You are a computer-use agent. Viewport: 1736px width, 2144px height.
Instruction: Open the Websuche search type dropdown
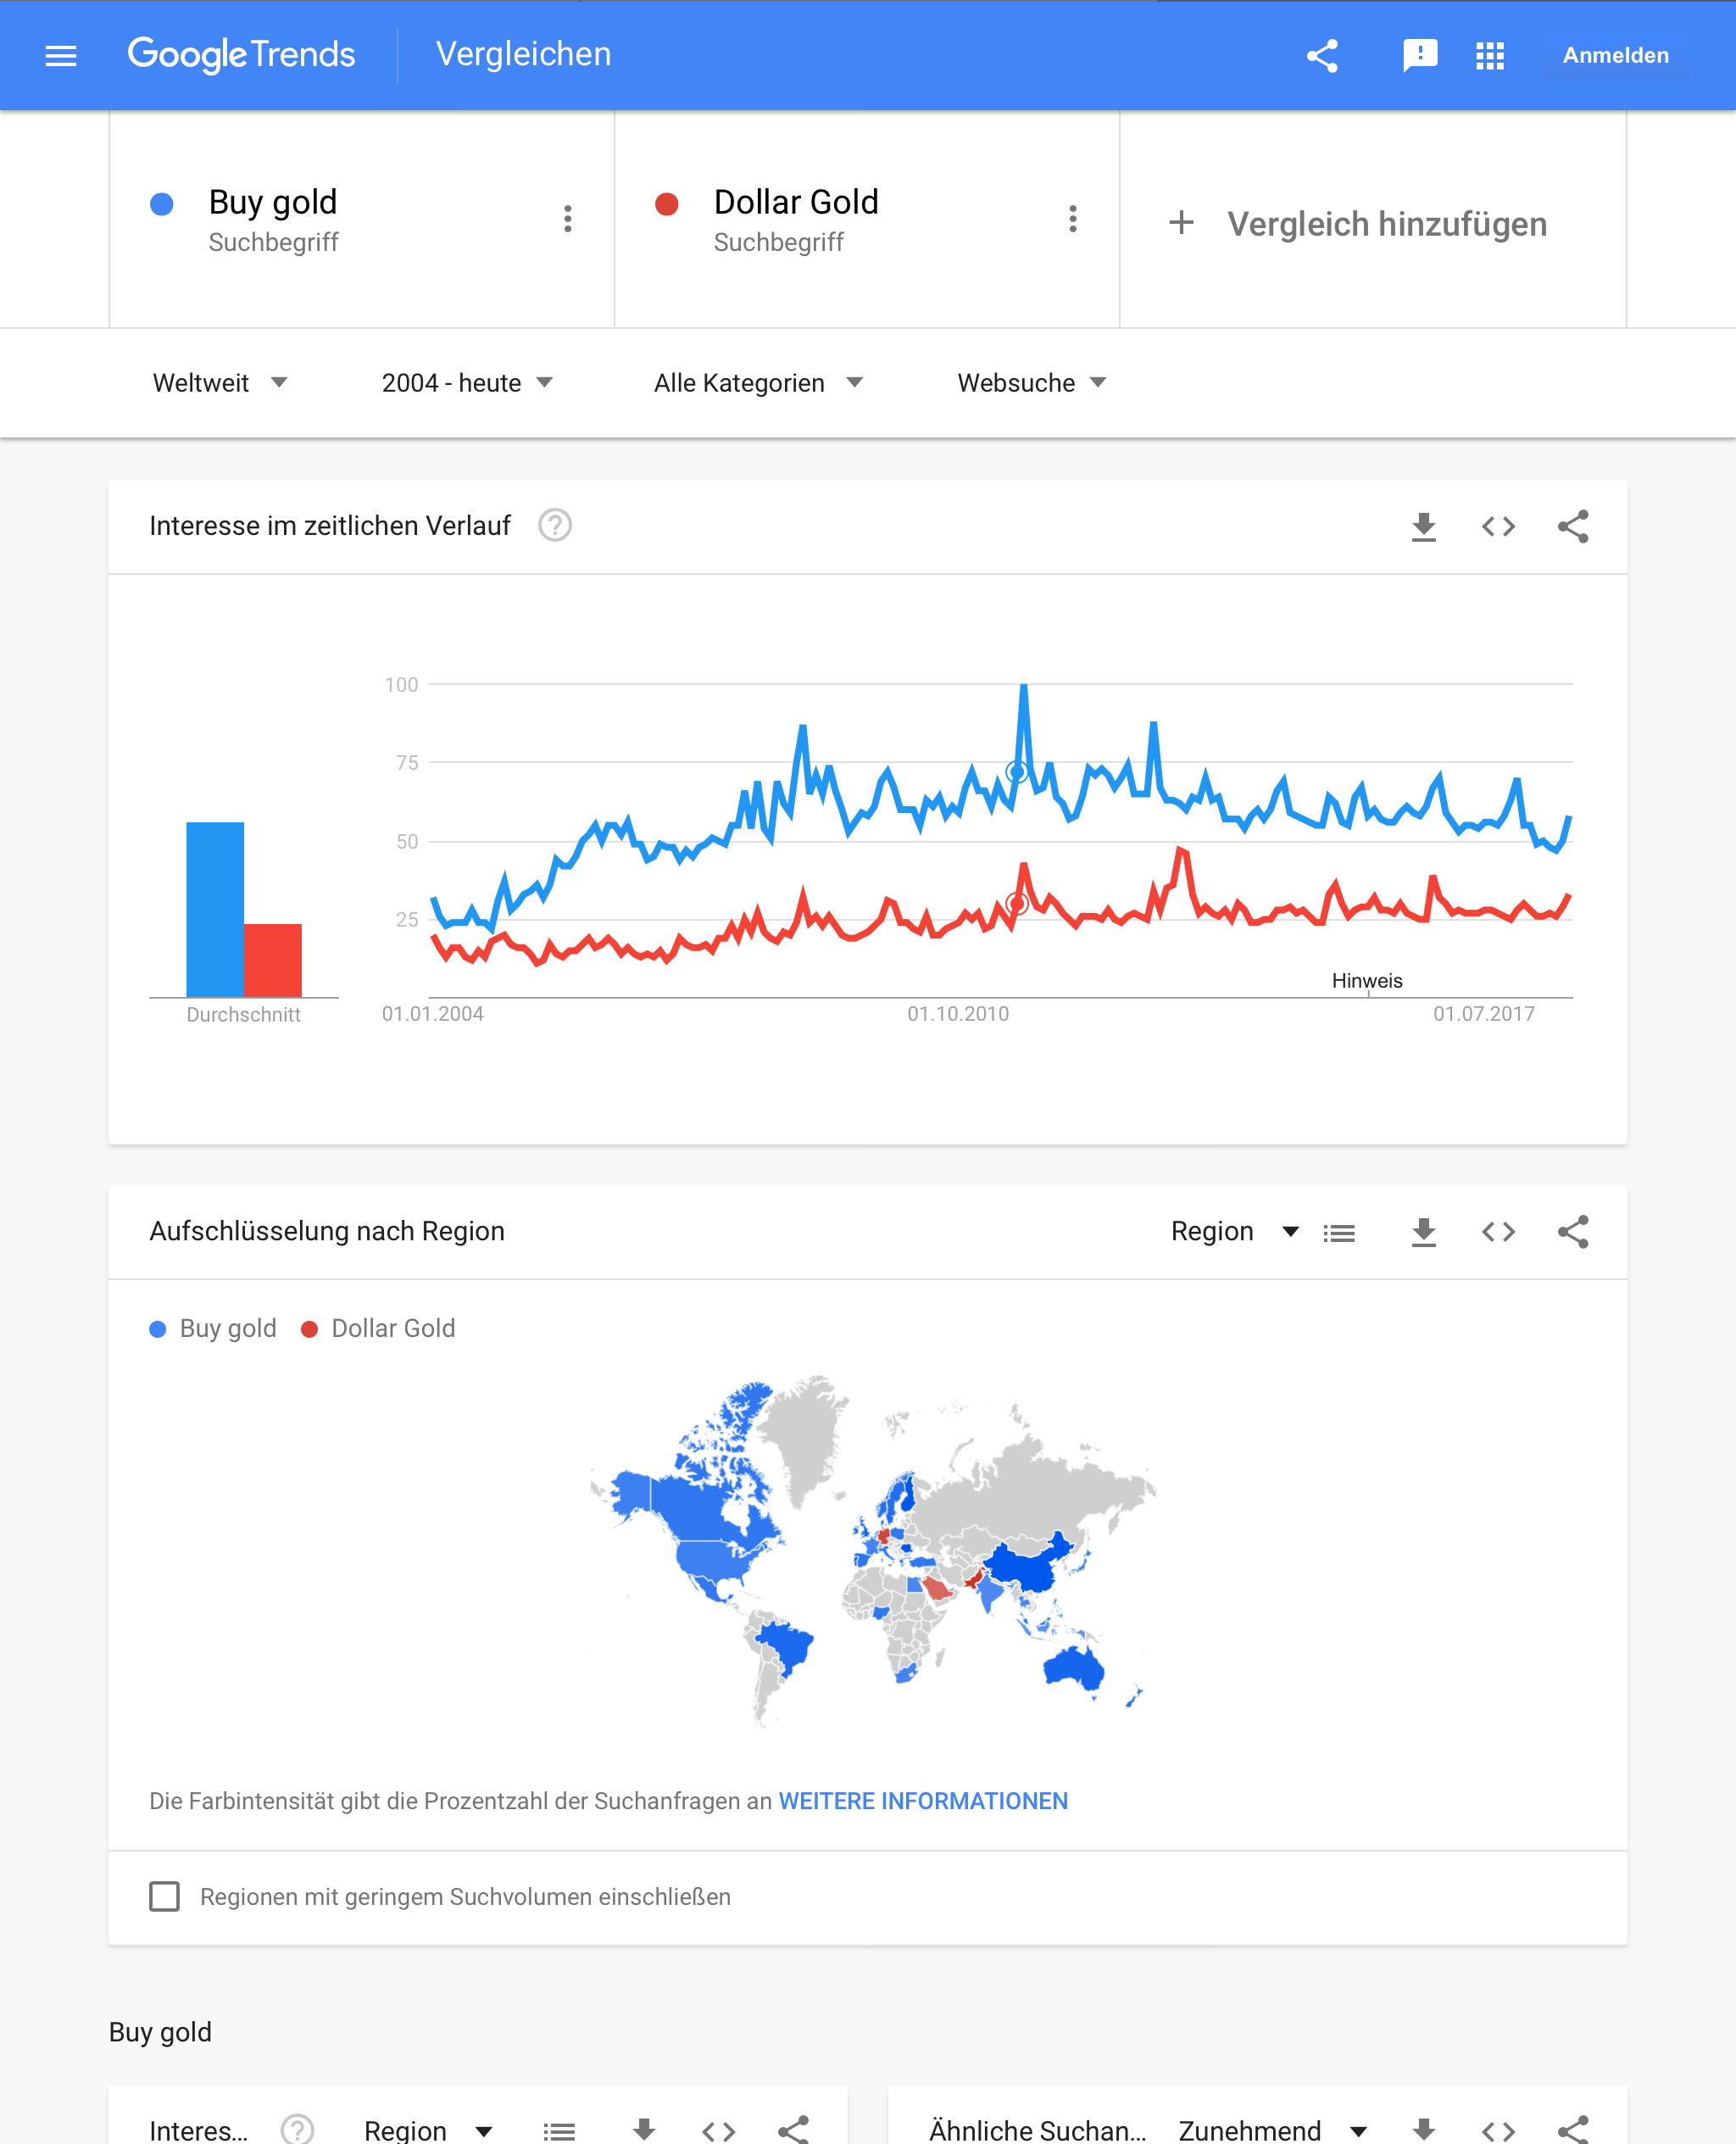pyautogui.click(x=1032, y=383)
